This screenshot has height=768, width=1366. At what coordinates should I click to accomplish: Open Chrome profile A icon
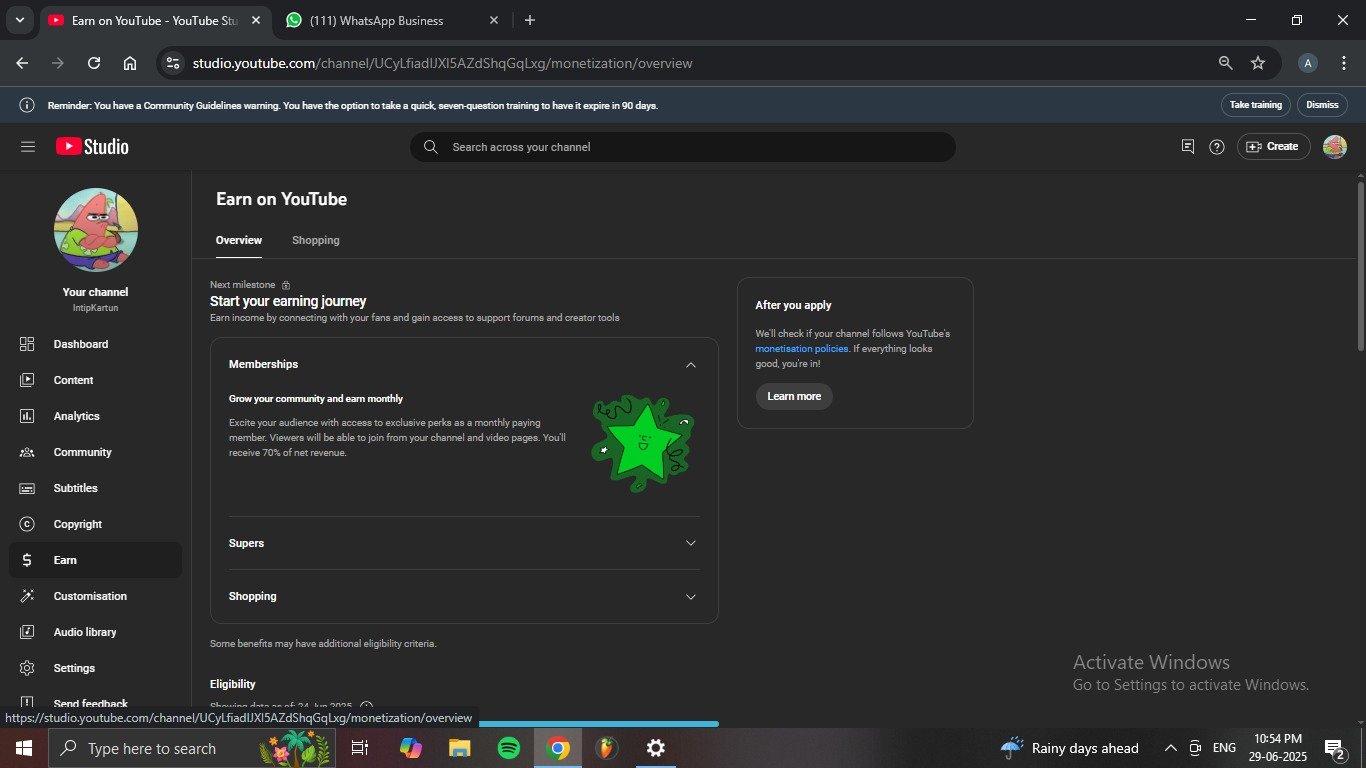point(1307,63)
